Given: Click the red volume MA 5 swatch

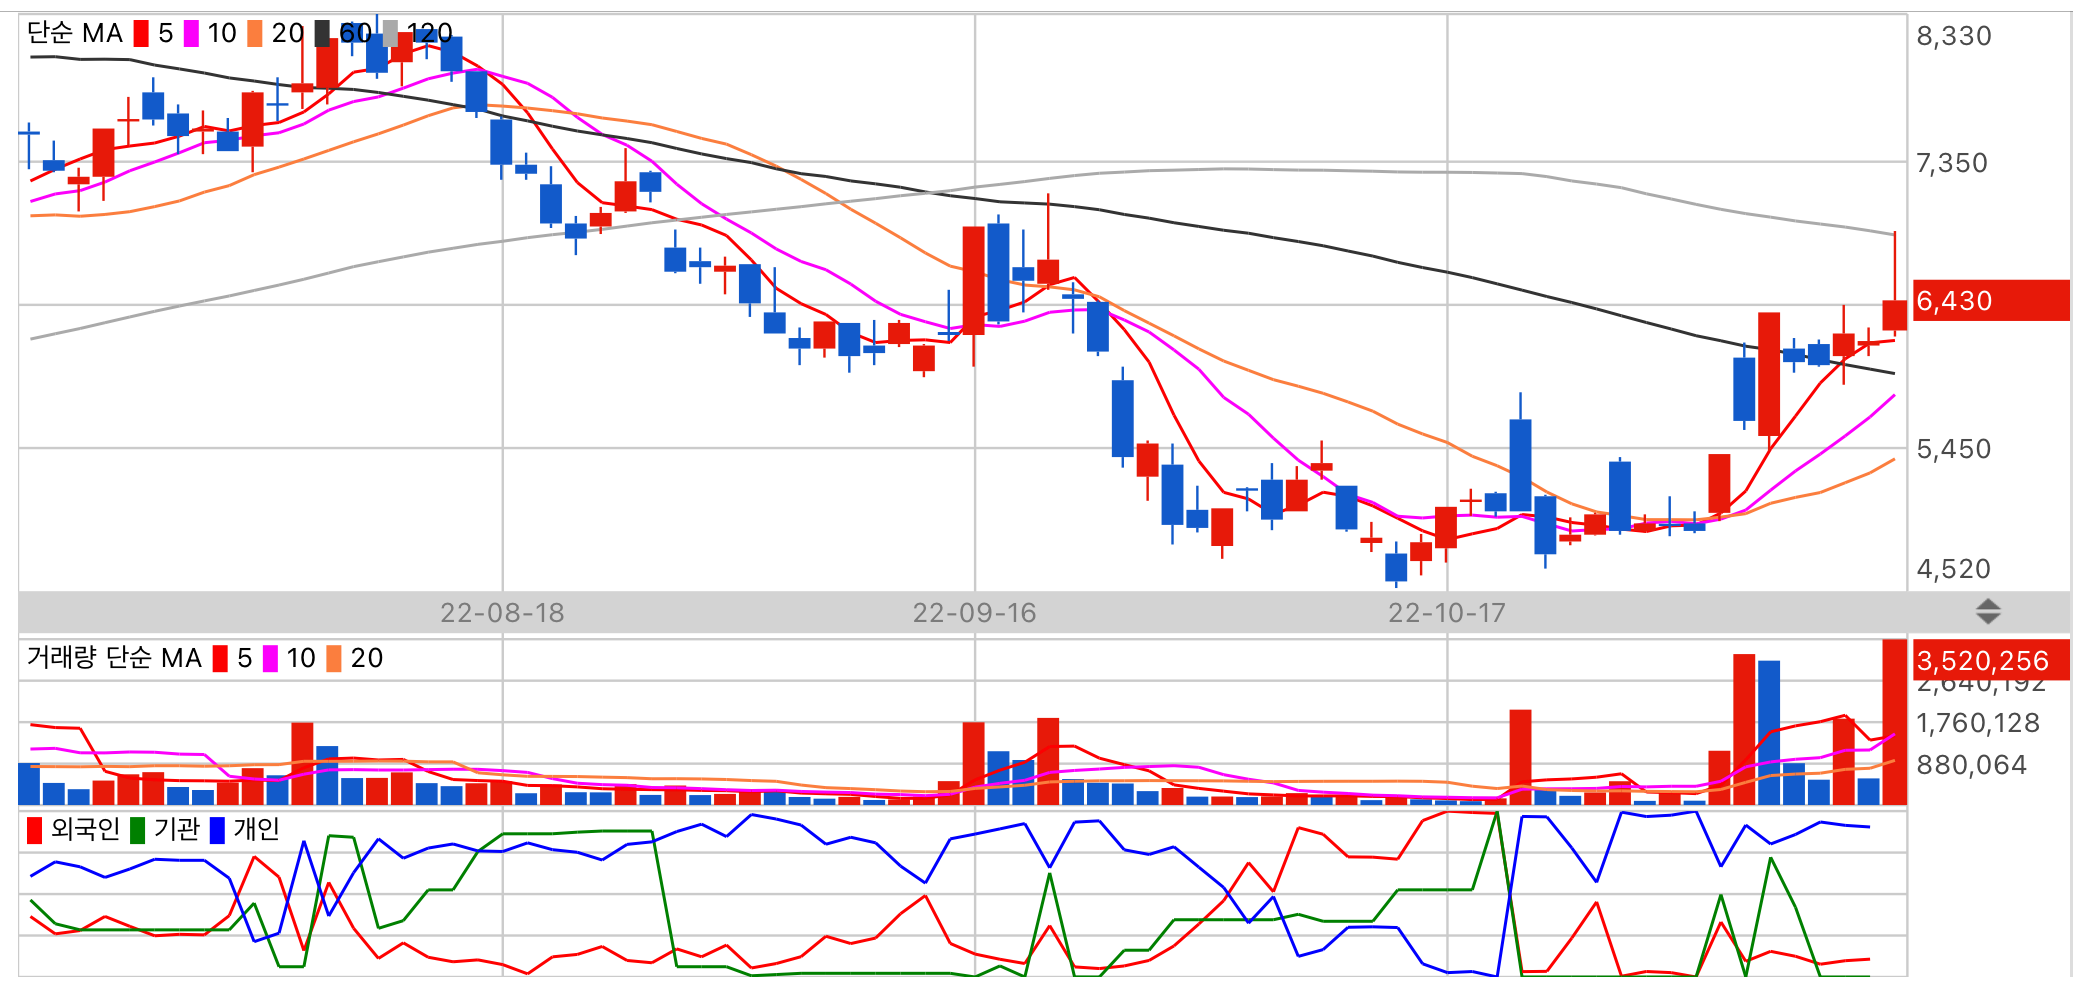Looking at the screenshot, I should click(220, 659).
